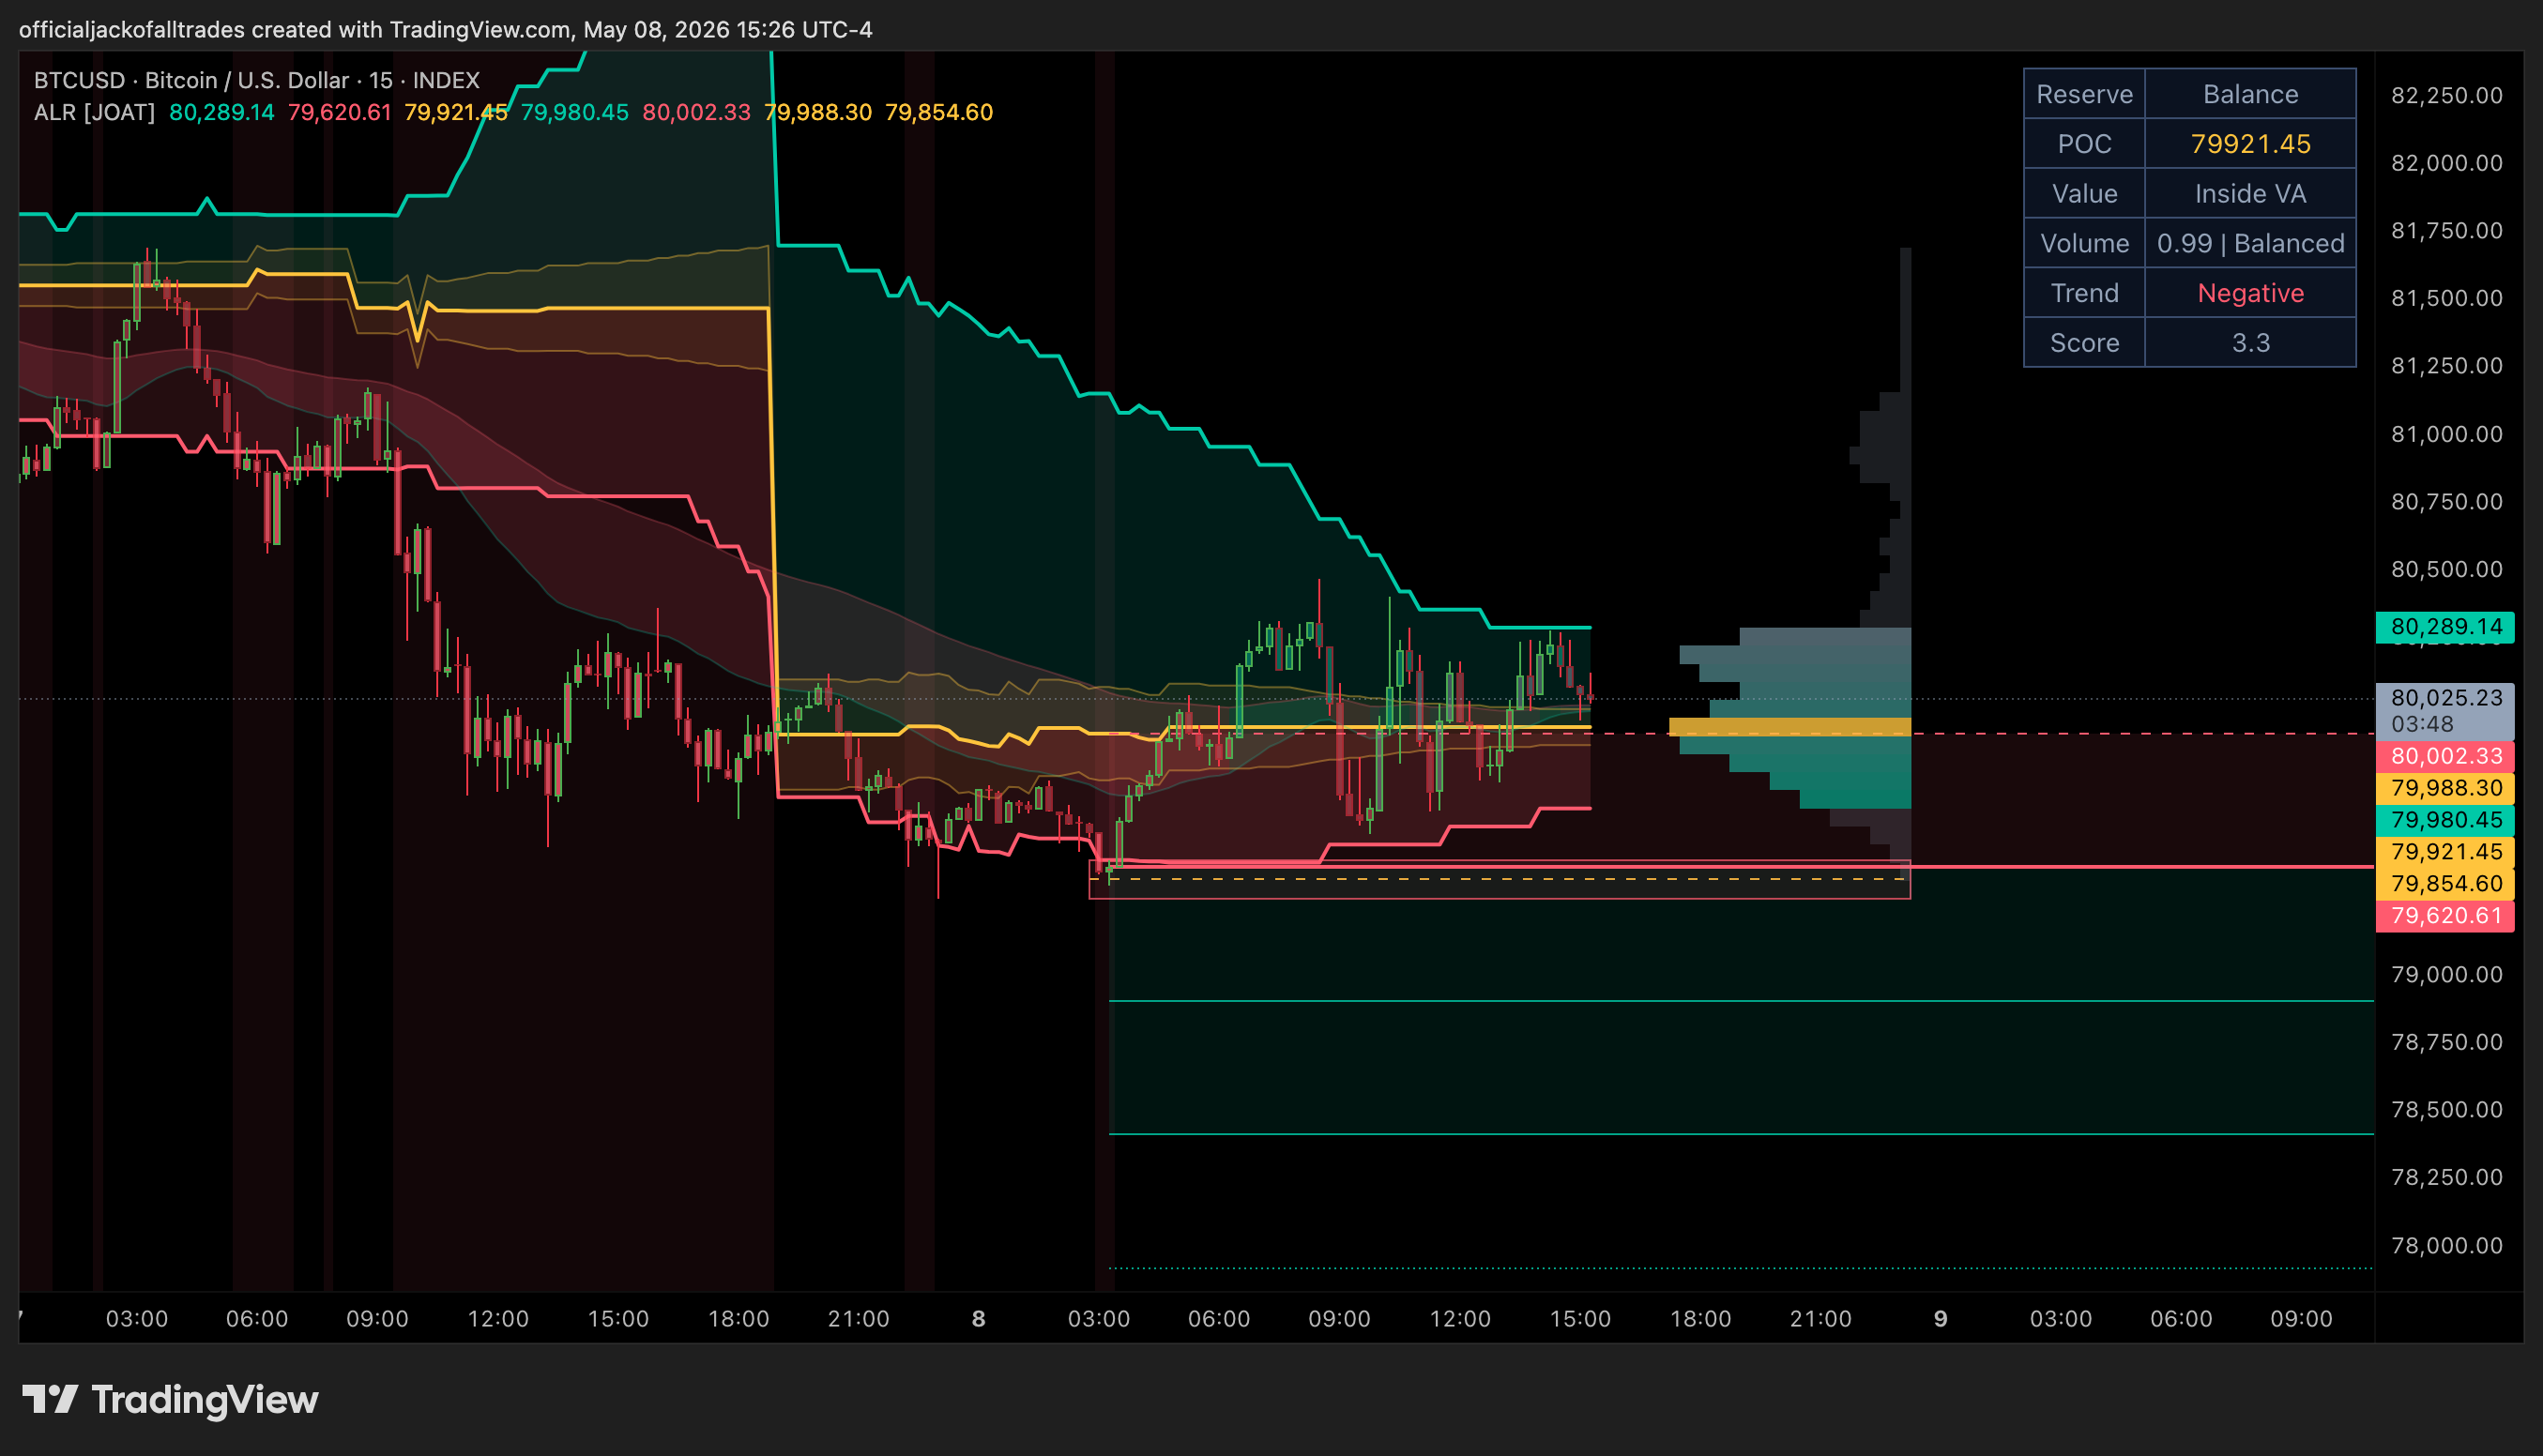Click the yellow POC bar in the volume profile
This screenshot has width=2543, height=1456.
pyautogui.click(x=1790, y=727)
